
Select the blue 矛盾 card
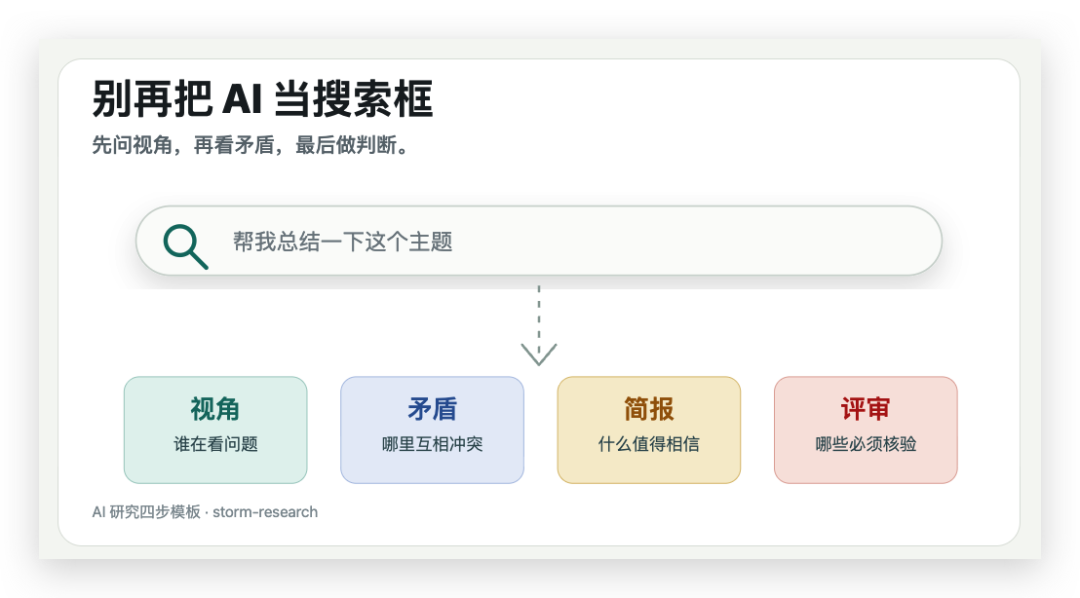(x=432, y=430)
